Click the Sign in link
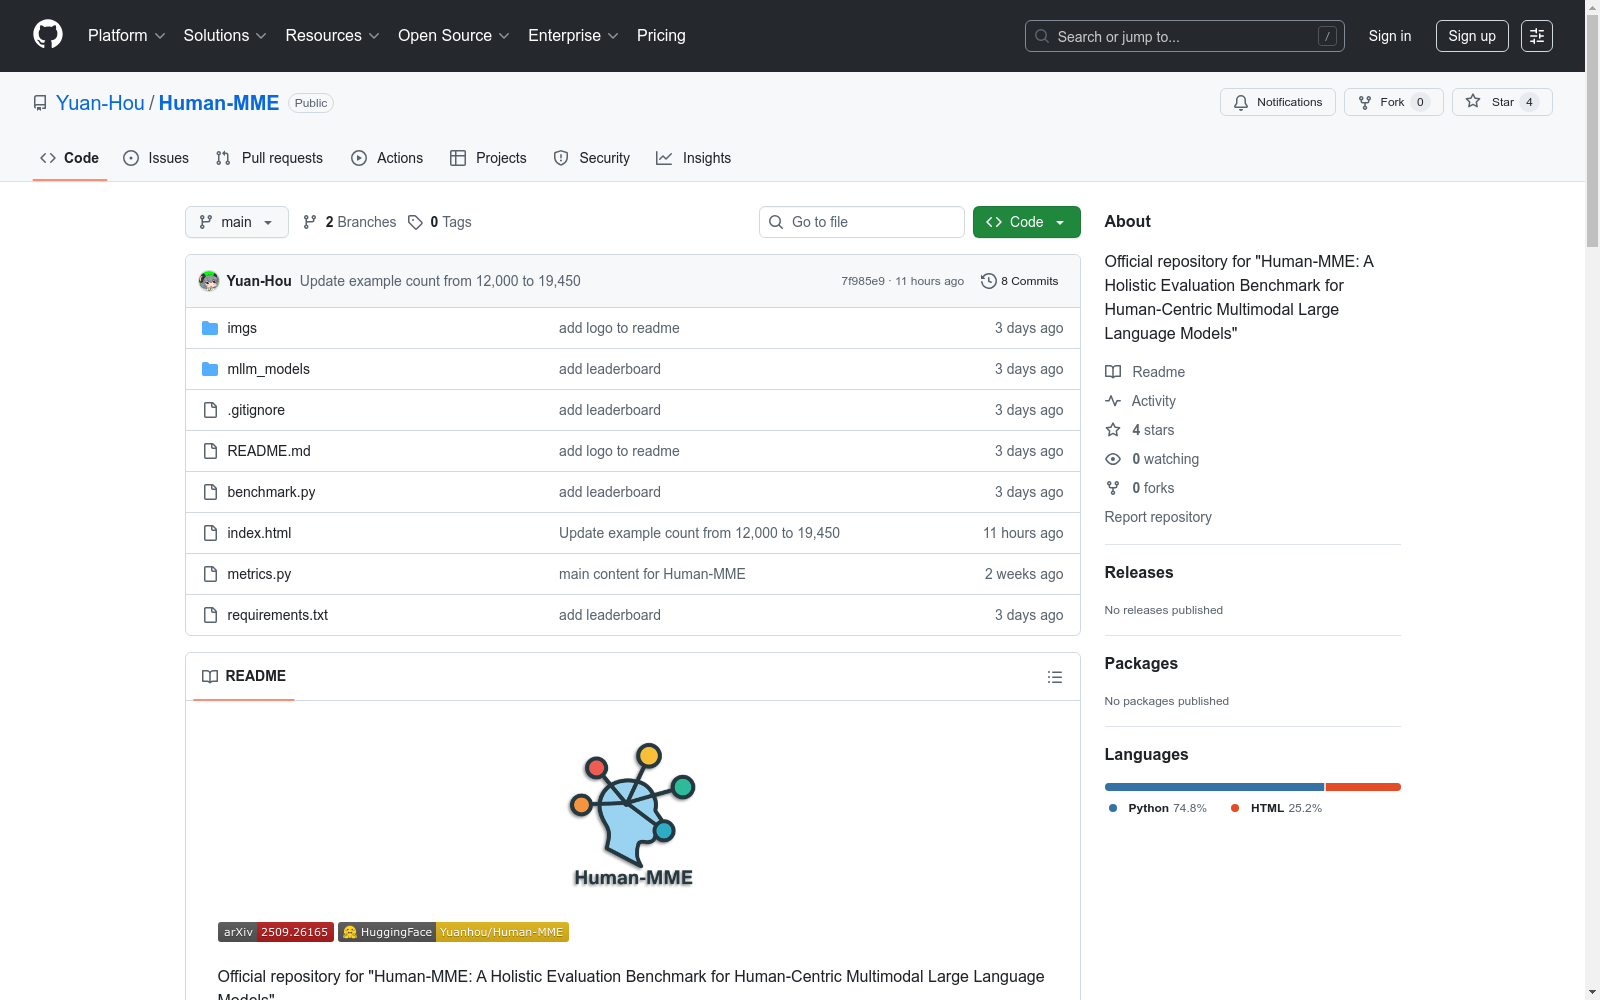 [1390, 36]
